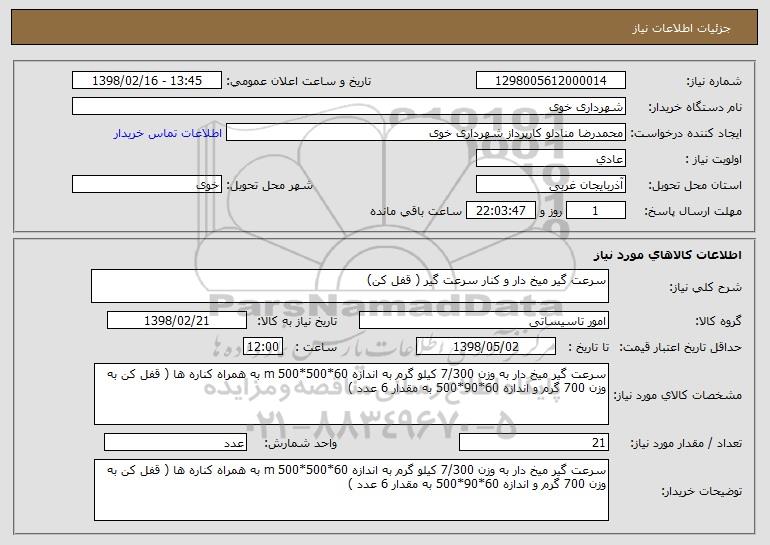Screen dimensions: 770x545
Task: Select the label شهر محل تحویل
Action: click(x=269, y=186)
